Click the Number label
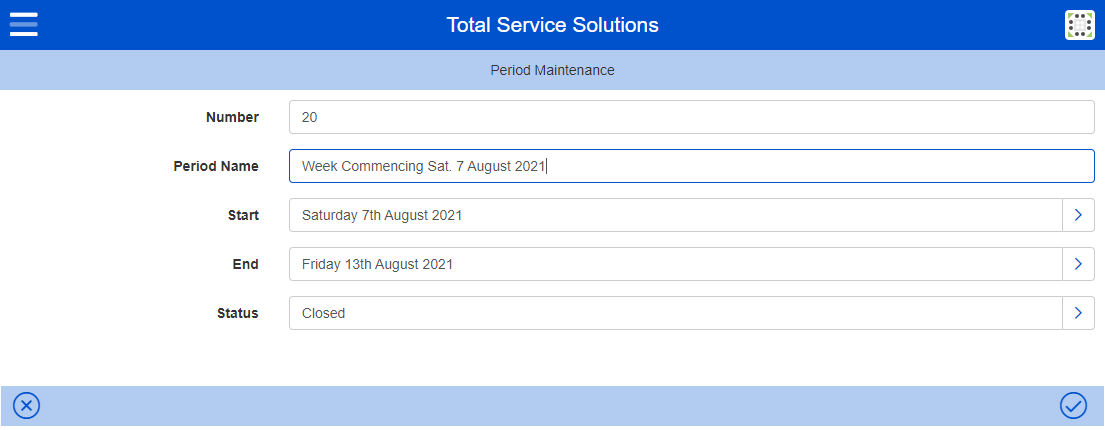Screen dimensions: 1105x430 (232, 117)
